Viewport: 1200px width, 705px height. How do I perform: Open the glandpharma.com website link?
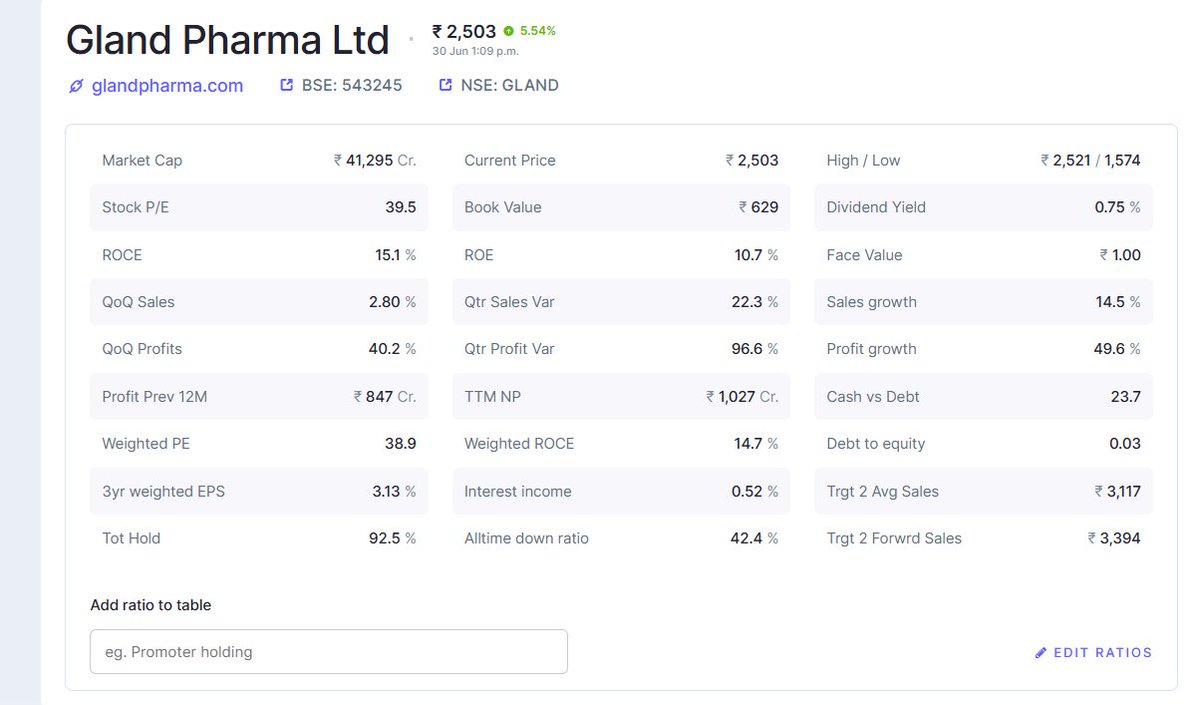click(167, 86)
